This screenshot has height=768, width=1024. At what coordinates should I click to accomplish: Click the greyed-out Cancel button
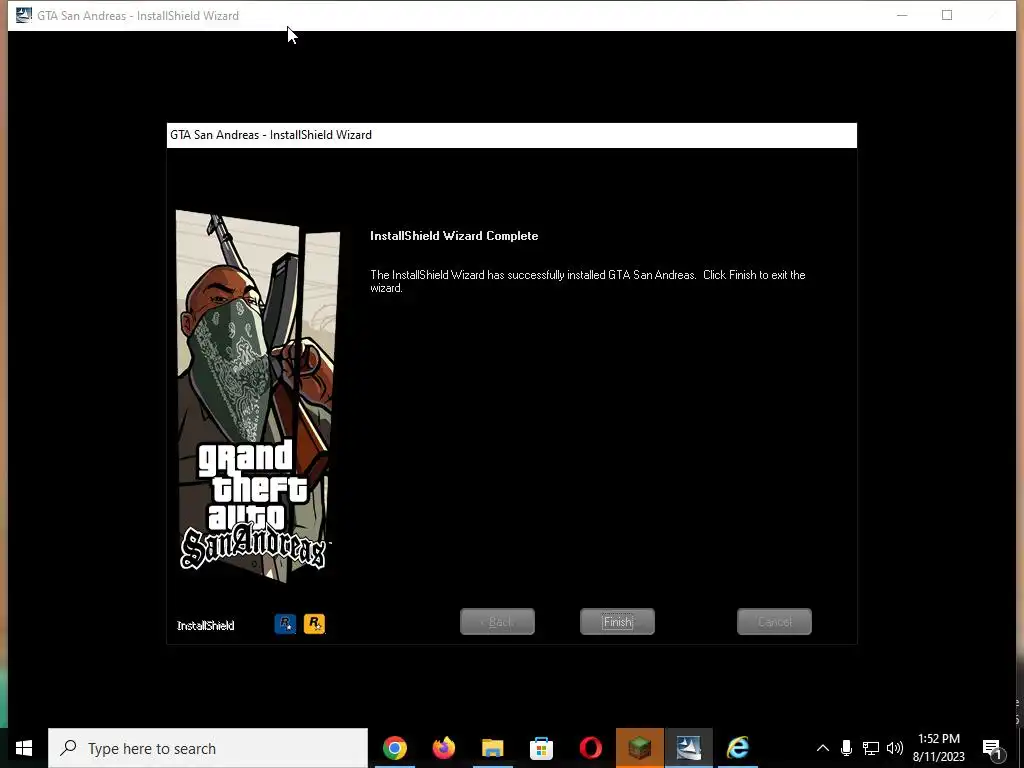point(774,622)
